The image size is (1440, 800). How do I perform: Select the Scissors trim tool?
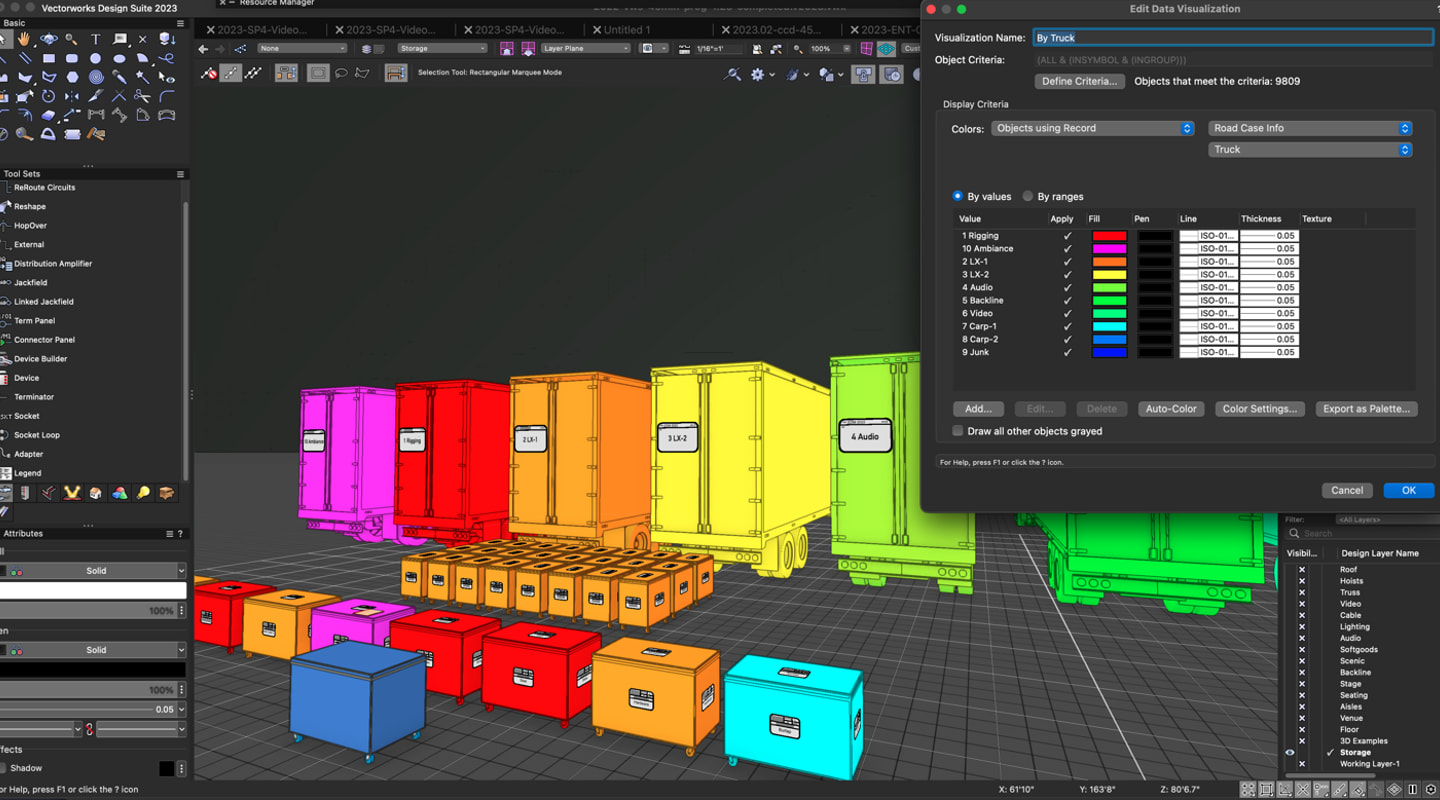[x=143, y=96]
